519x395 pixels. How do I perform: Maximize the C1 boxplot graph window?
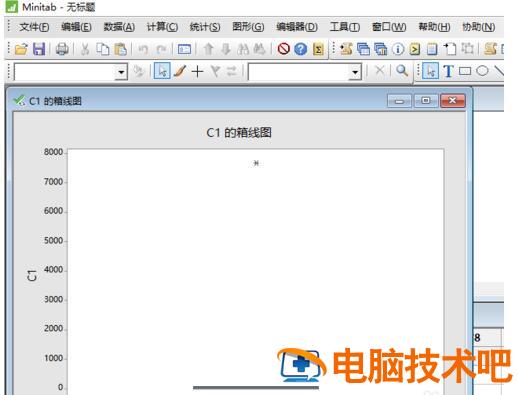pos(426,101)
